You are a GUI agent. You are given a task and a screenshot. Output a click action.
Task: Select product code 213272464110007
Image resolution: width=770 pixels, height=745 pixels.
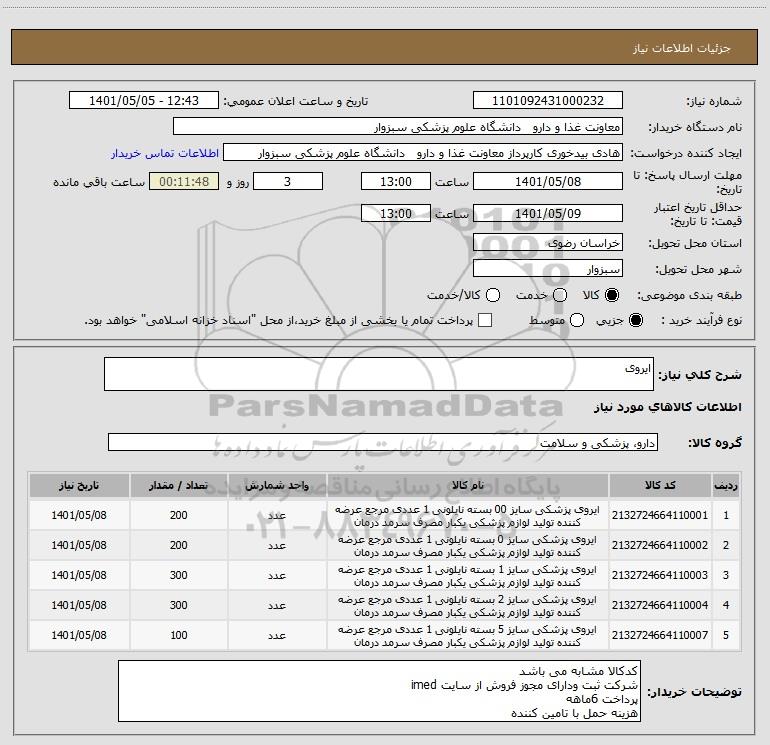pos(660,635)
